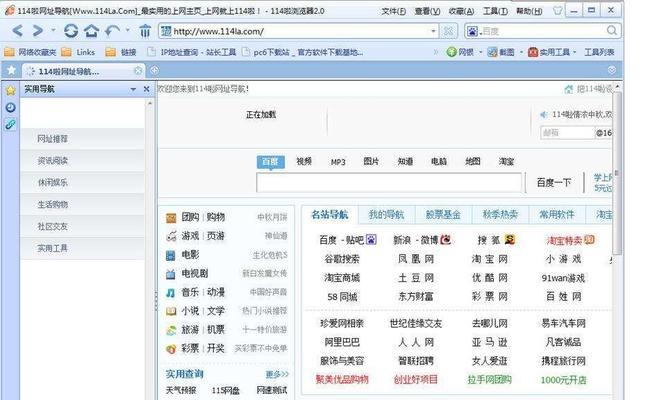Image resolution: width=666 pixels, height=400 pixels.
Task: Click the trash can clear-history icon
Action: (145, 31)
